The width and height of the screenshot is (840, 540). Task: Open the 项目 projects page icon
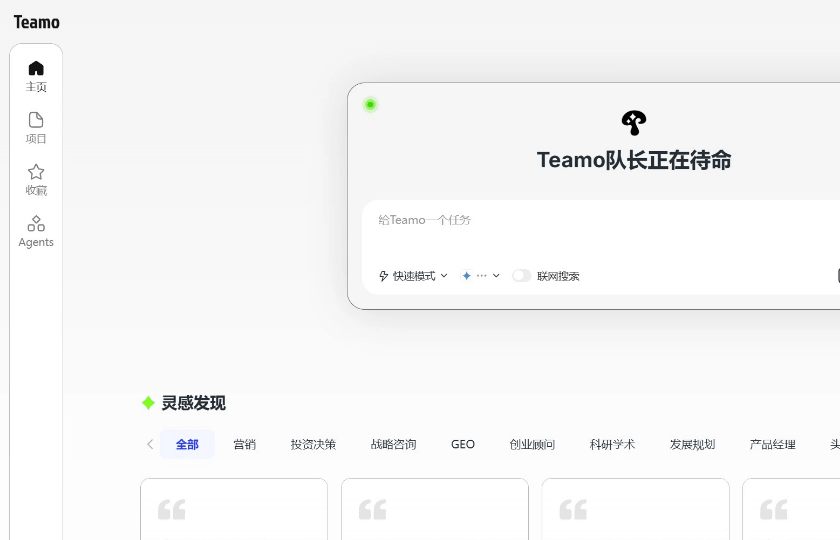coord(36,121)
